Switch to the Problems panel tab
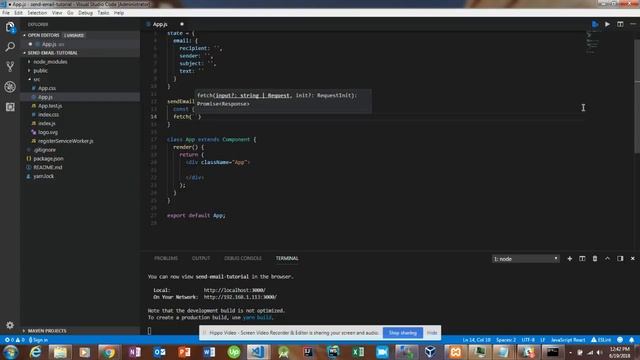 [166, 258]
